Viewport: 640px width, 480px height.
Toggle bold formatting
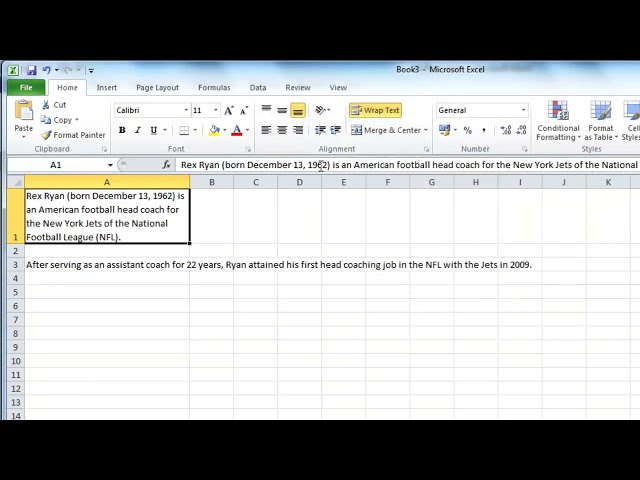coord(122,130)
